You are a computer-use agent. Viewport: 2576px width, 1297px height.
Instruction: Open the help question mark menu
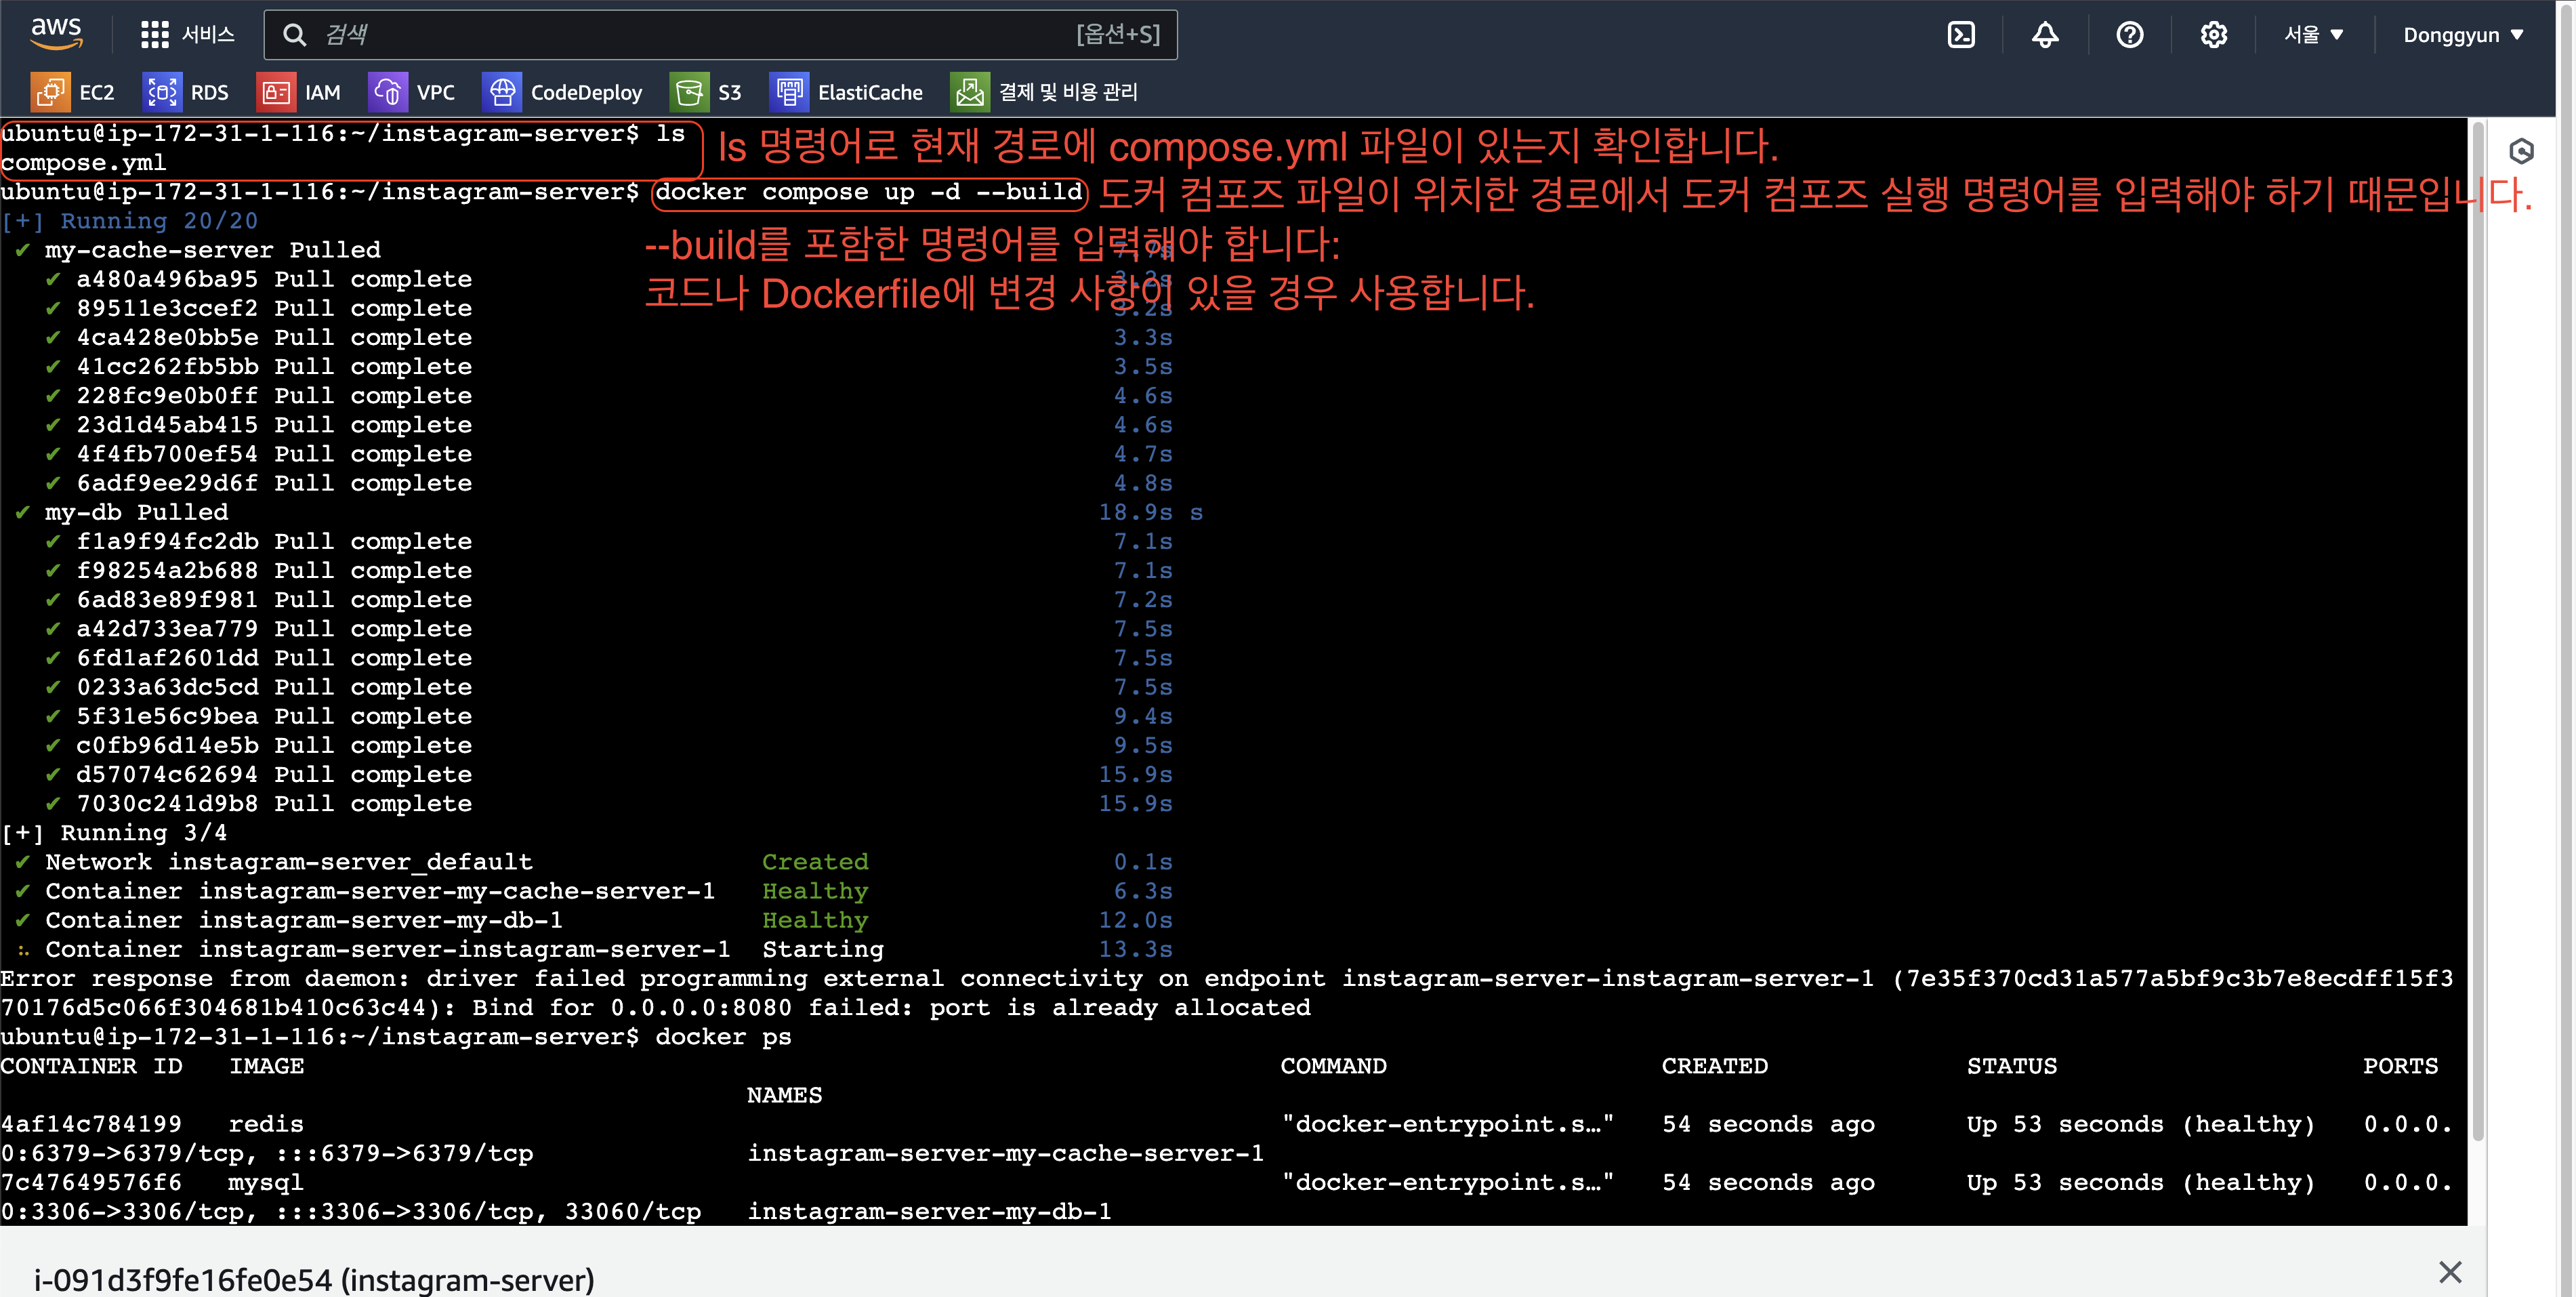(2130, 35)
